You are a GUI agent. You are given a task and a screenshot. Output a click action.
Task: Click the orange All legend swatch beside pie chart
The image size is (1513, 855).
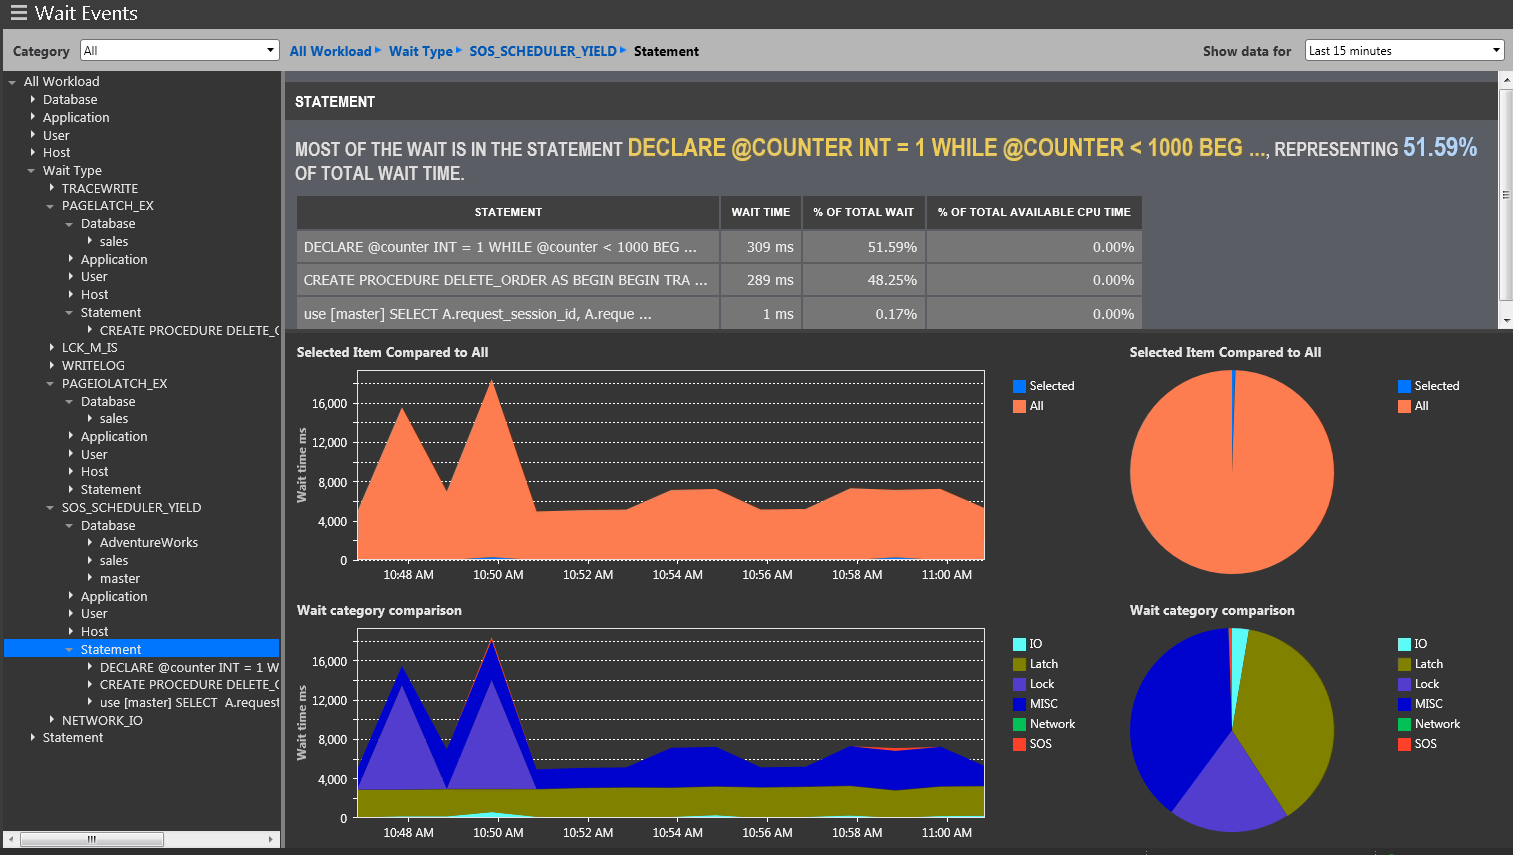coord(1404,406)
